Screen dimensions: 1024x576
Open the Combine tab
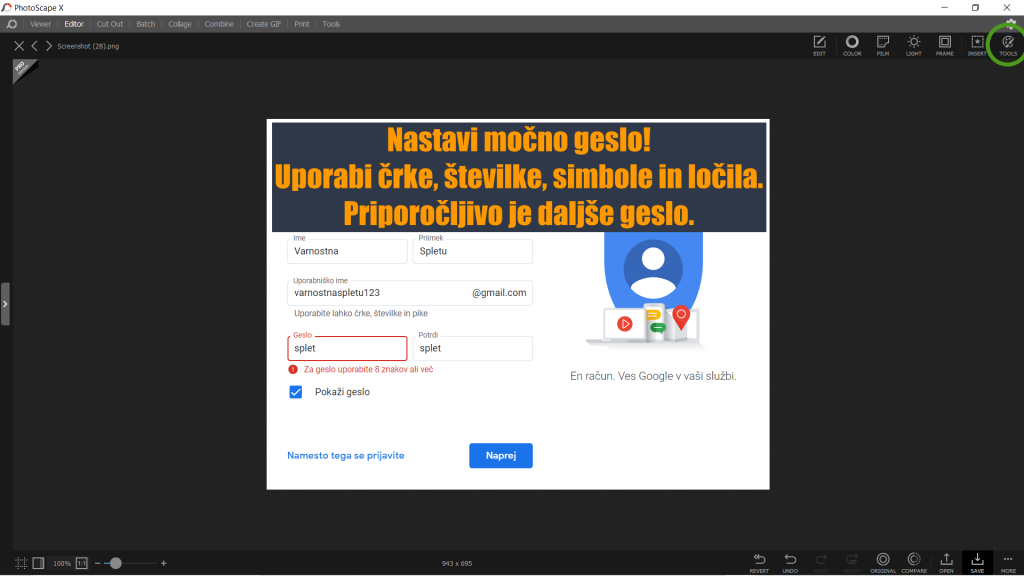click(219, 24)
